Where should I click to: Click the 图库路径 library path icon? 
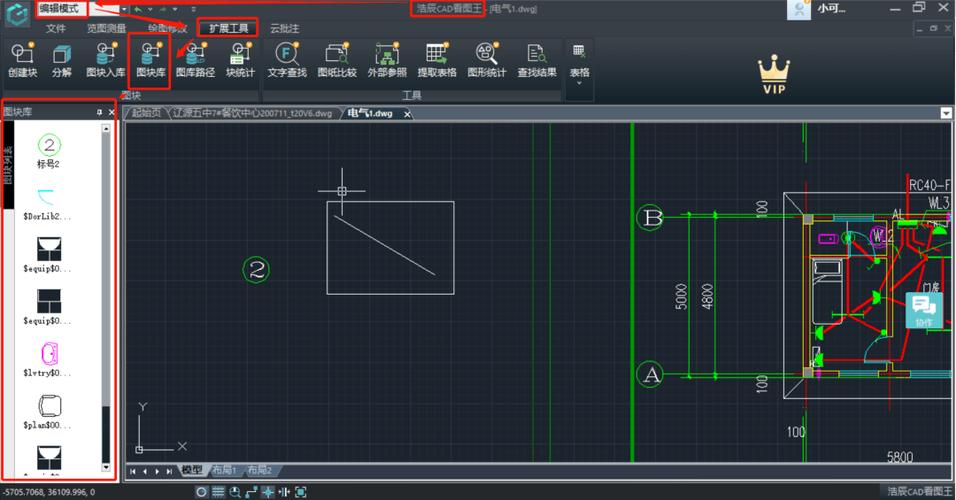tap(195, 58)
